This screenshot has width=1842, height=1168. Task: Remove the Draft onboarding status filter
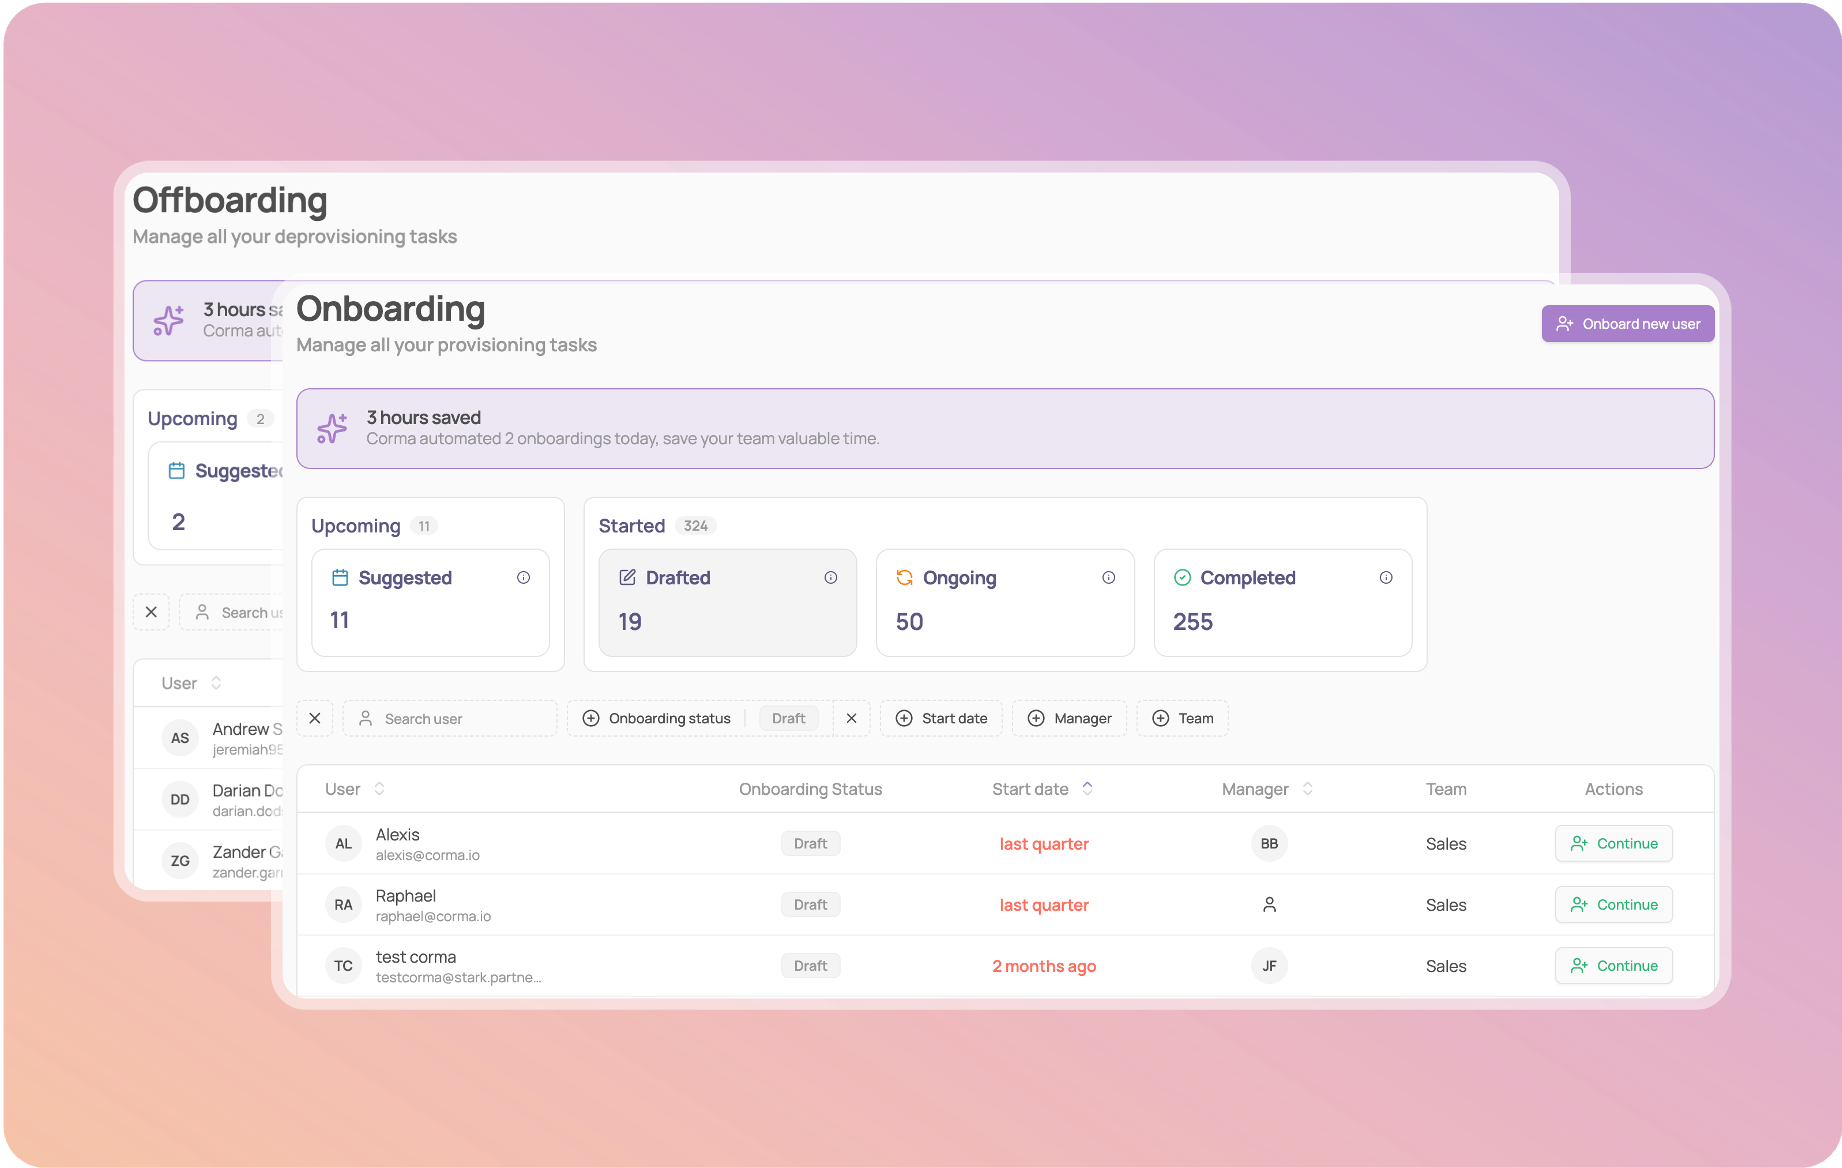click(851, 719)
